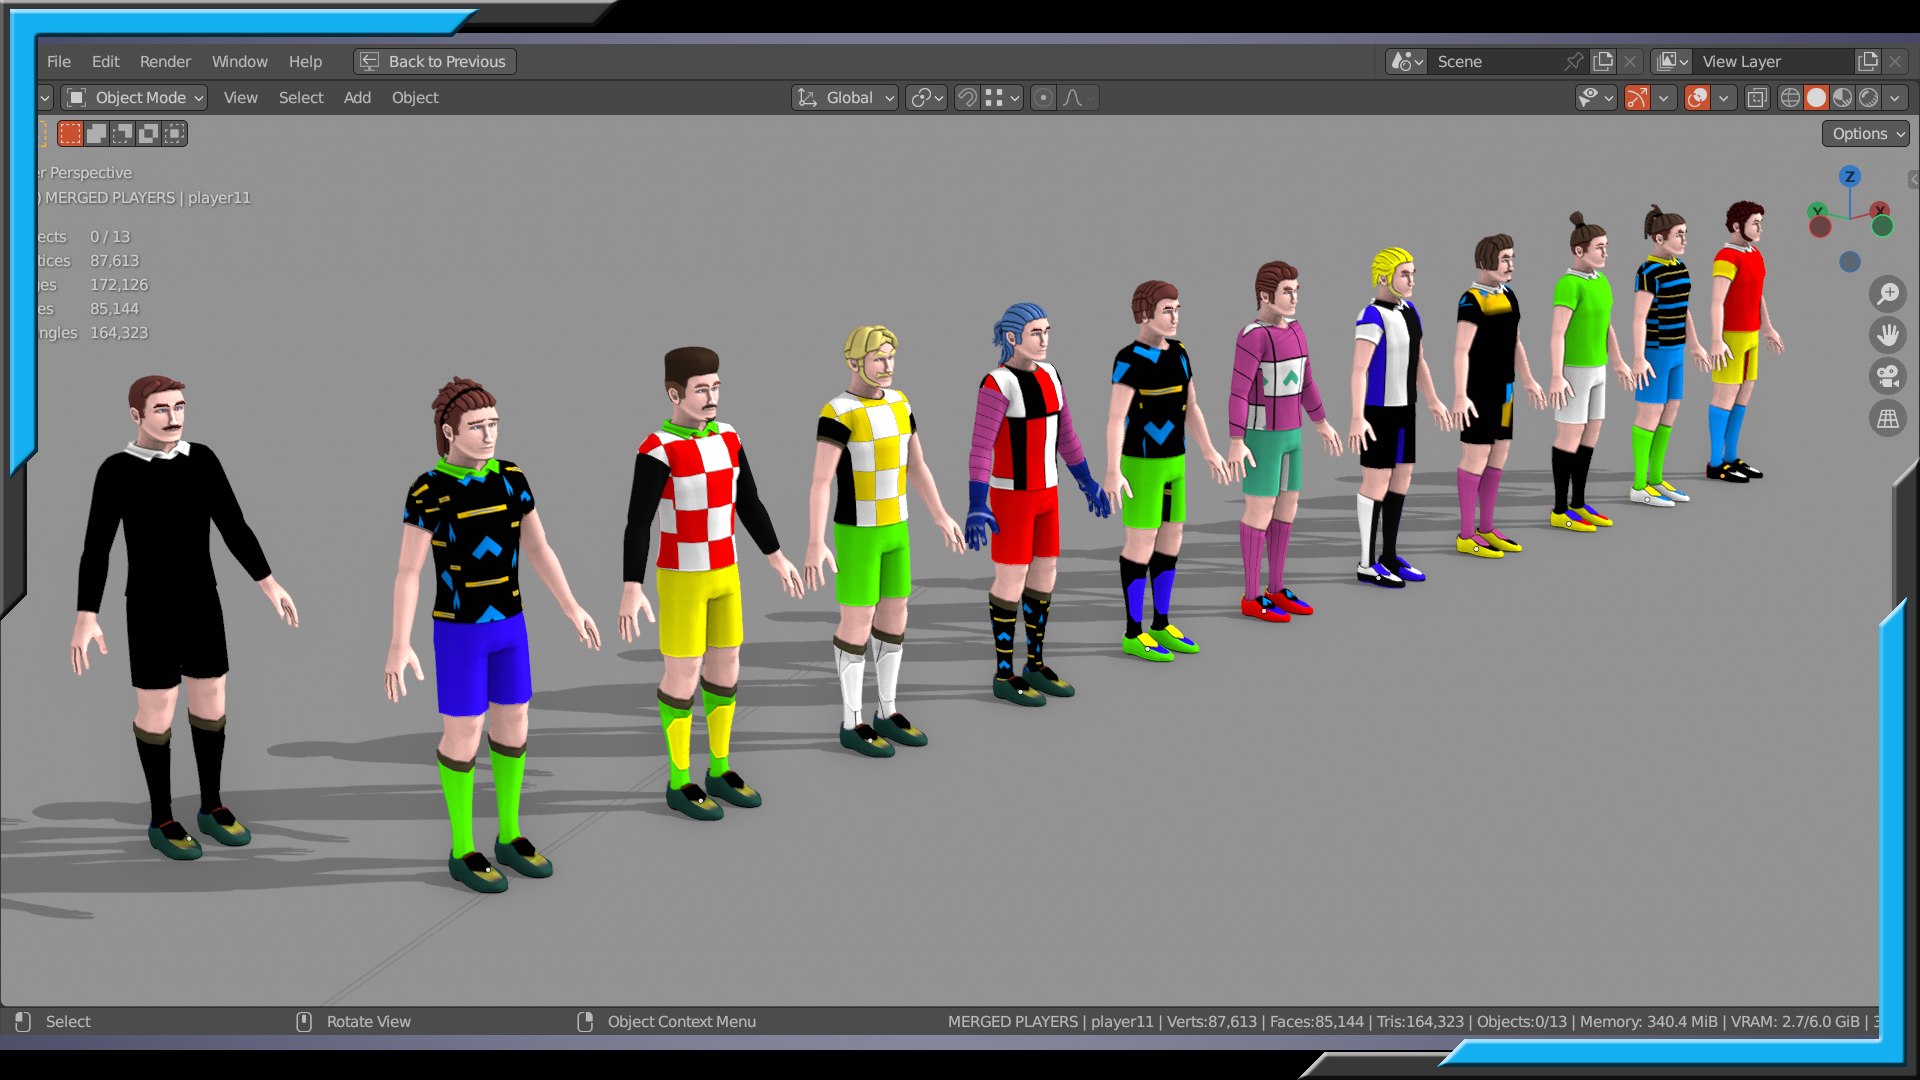1920x1080 pixels.
Task: Switch viewport shading to Wireframe
Action: [1790, 97]
